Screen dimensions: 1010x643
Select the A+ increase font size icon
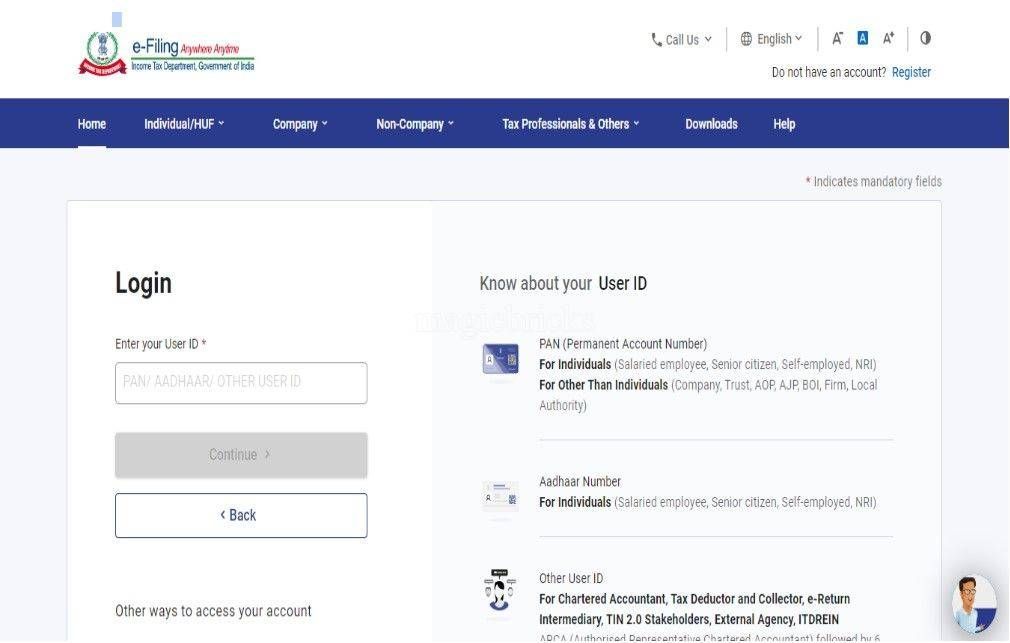tap(887, 37)
